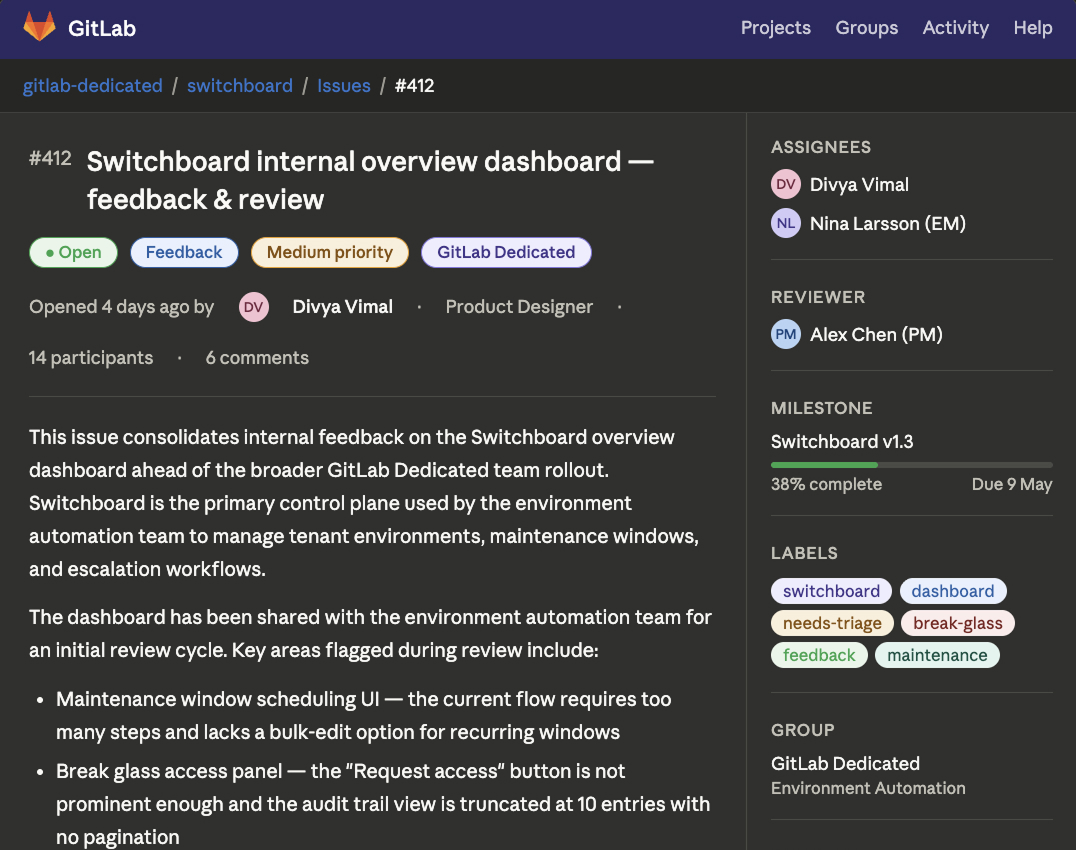The height and width of the screenshot is (850, 1076).
Task: Click the GROUP section header
Action: coord(802,730)
